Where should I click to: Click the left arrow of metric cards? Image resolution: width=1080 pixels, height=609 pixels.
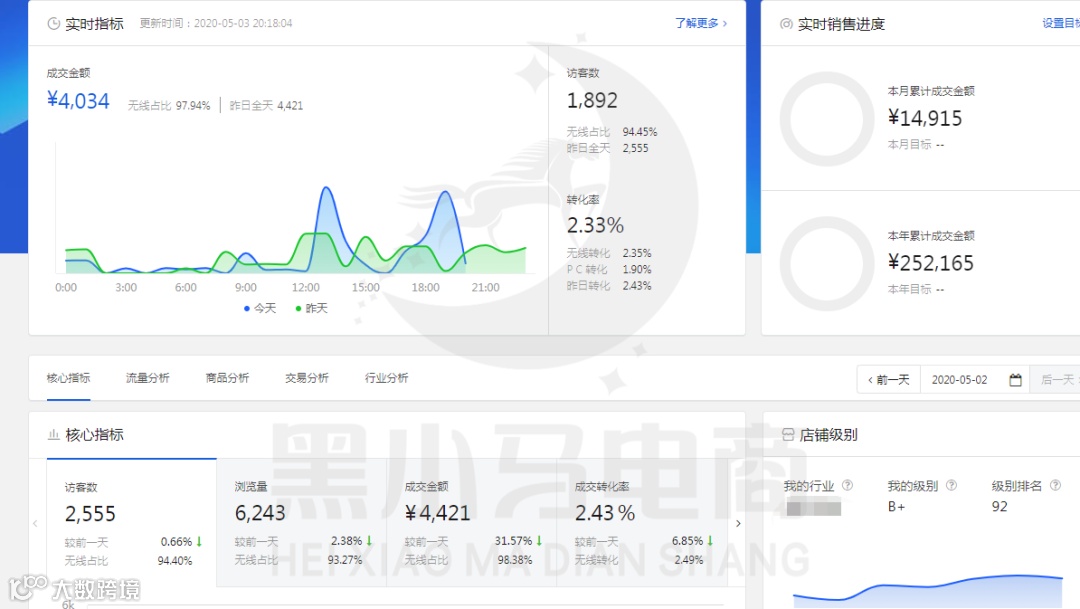click(x=35, y=524)
